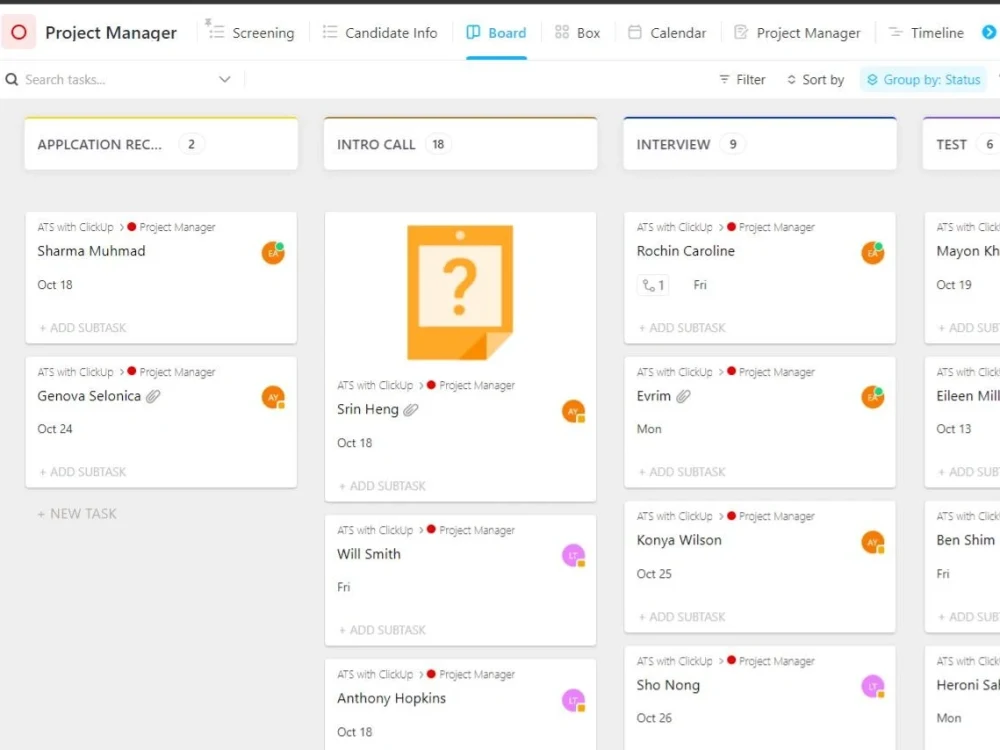Image resolution: width=1000 pixels, height=750 pixels.
Task: Click the subtask count icon on Rochin Caroline
Action: point(653,285)
